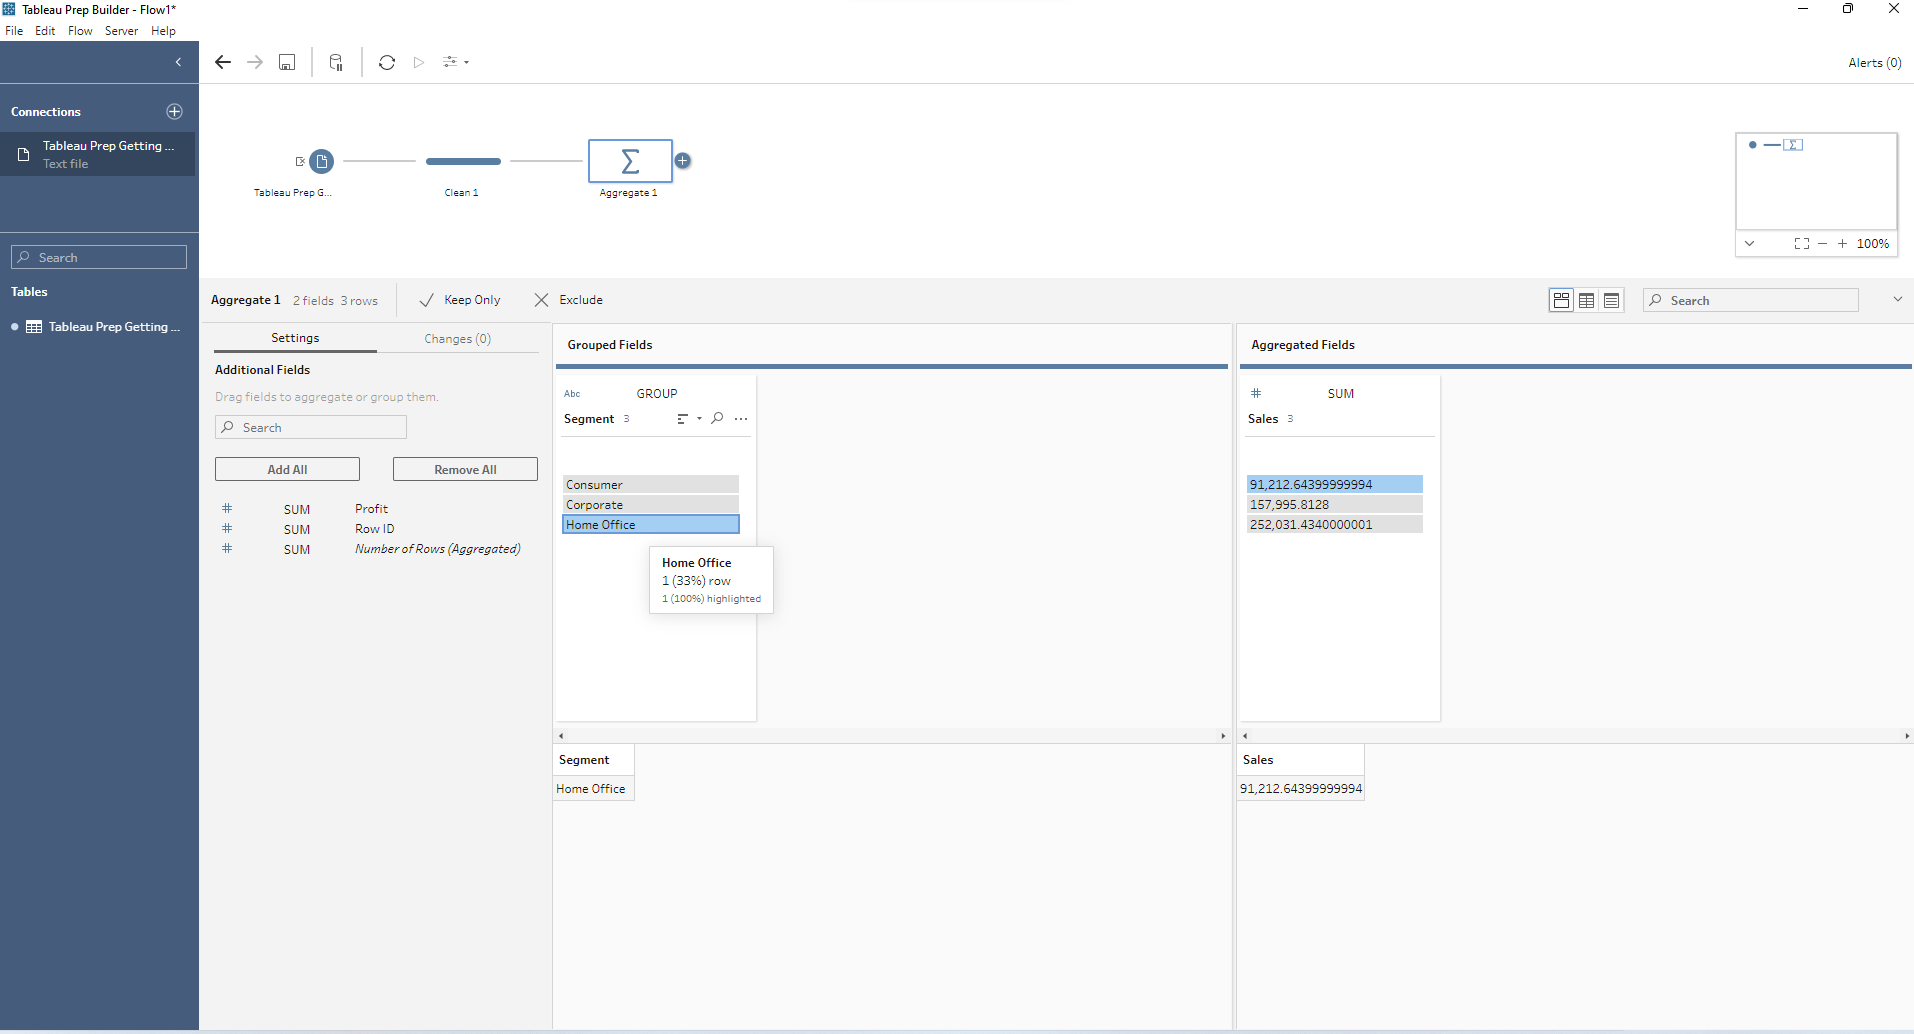Switch to list view
This screenshot has height=1034, width=1914.
pos(1611,300)
